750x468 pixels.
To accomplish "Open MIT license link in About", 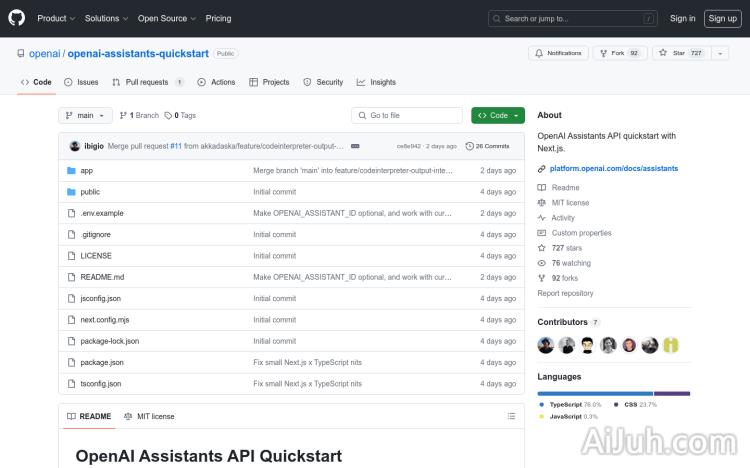I will pos(563,203).
